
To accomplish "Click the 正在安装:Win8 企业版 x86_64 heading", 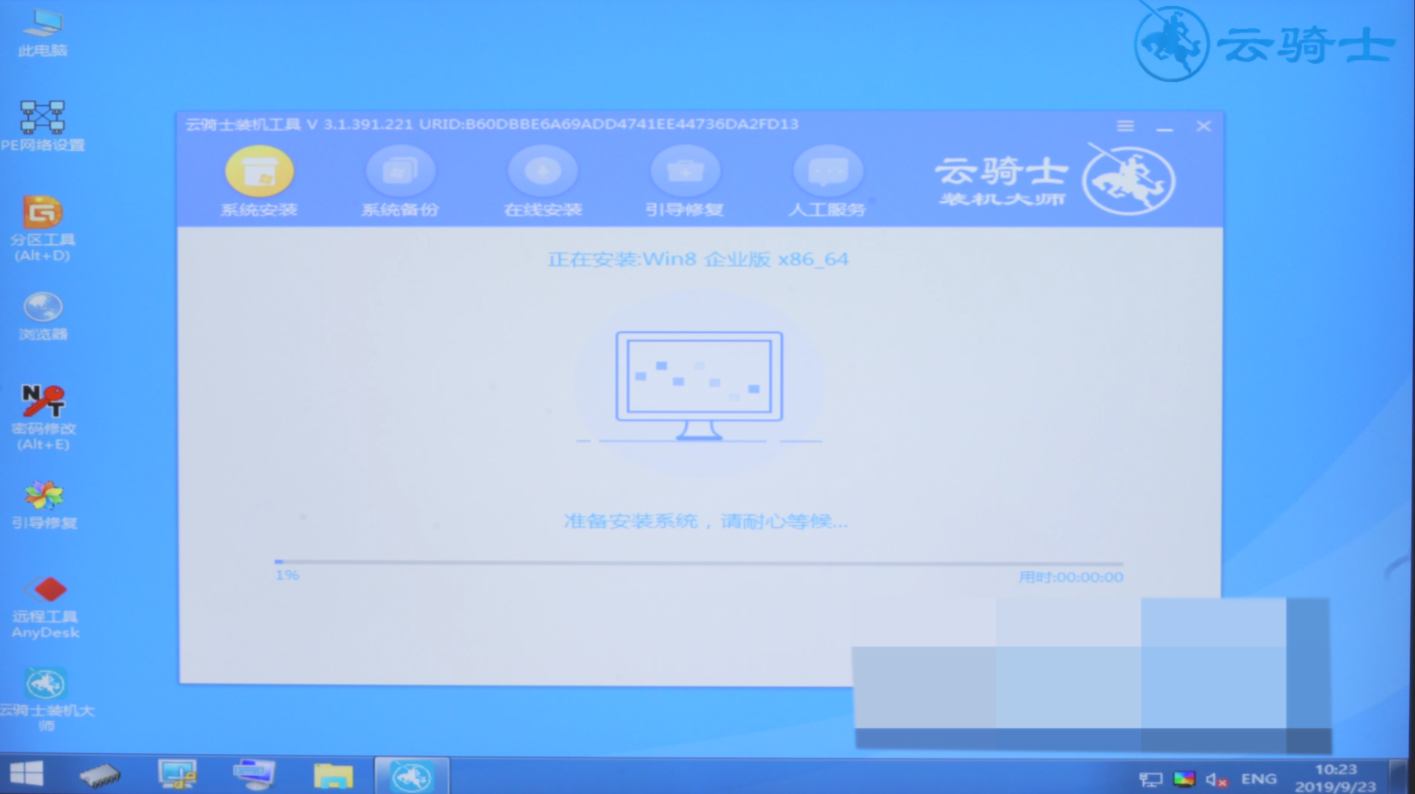I will [x=698, y=259].
